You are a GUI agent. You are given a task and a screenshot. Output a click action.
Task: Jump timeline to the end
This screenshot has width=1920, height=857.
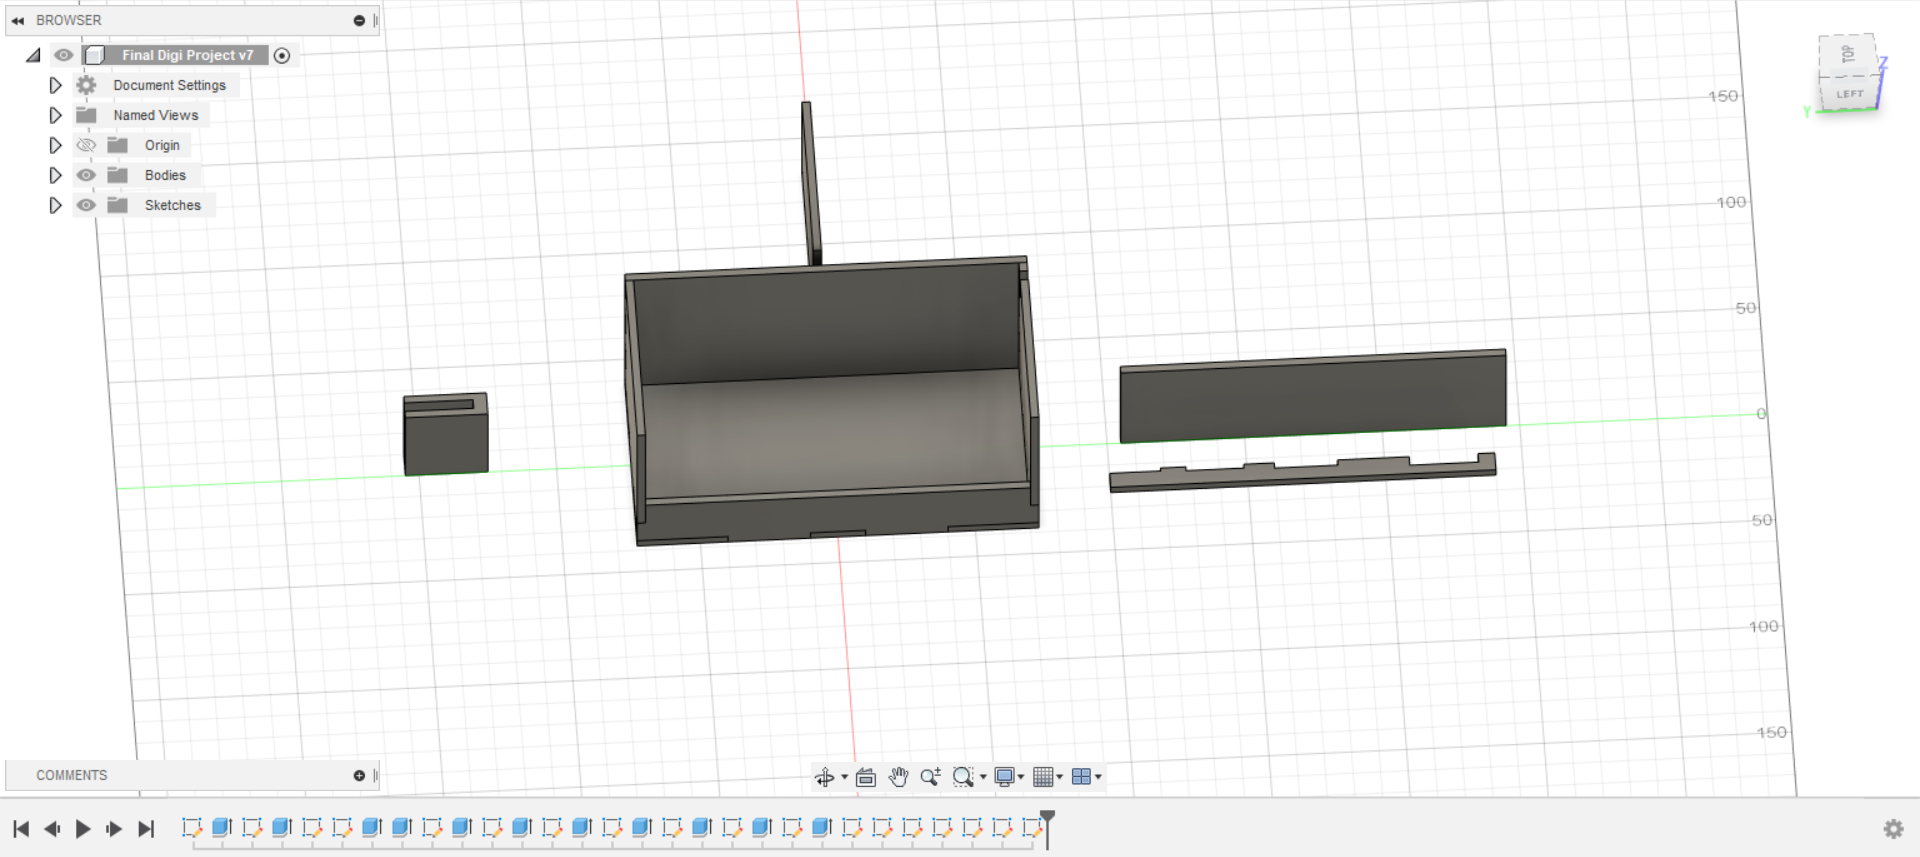tap(146, 829)
